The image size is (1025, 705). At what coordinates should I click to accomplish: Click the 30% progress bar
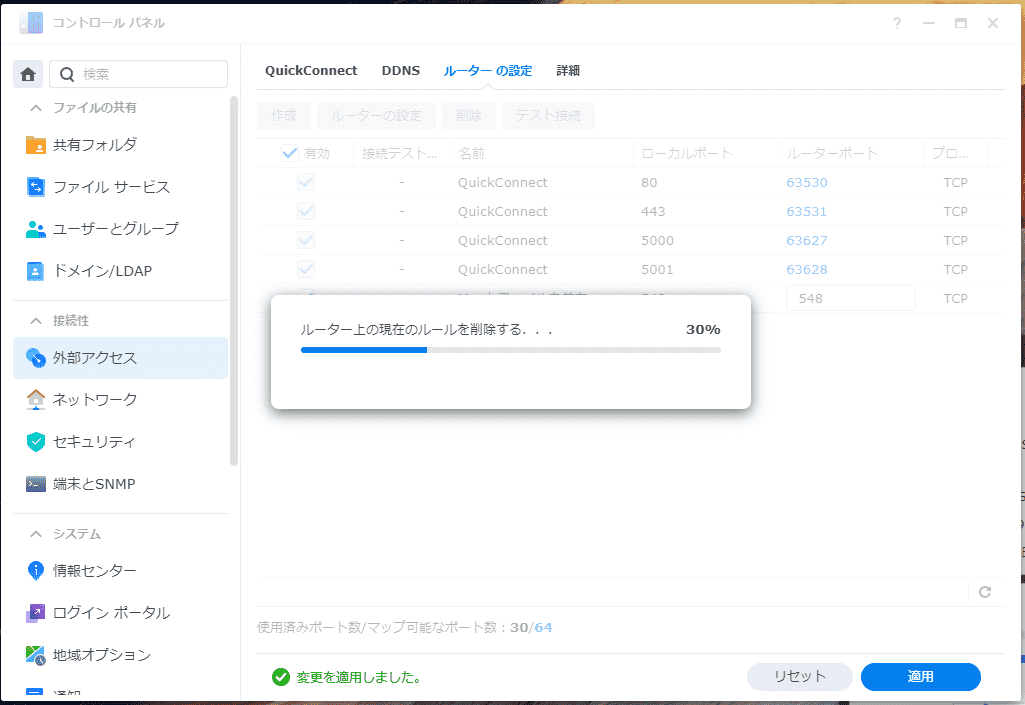coord(511,350)
